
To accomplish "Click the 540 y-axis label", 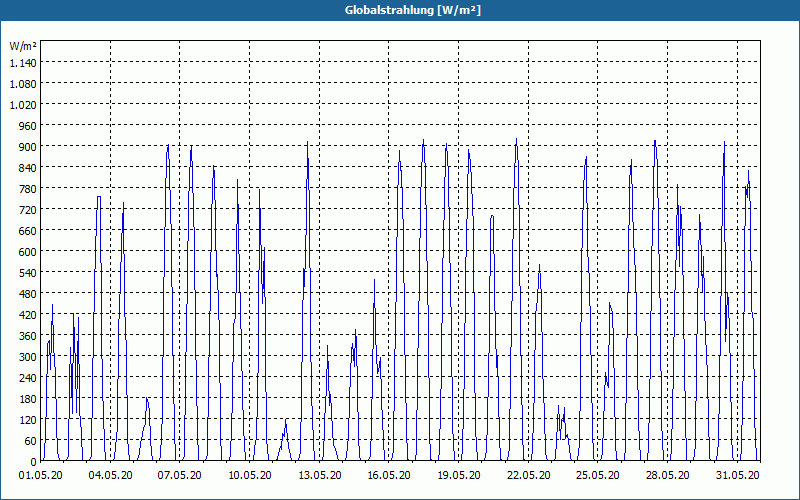I will (x=28, y=272).
